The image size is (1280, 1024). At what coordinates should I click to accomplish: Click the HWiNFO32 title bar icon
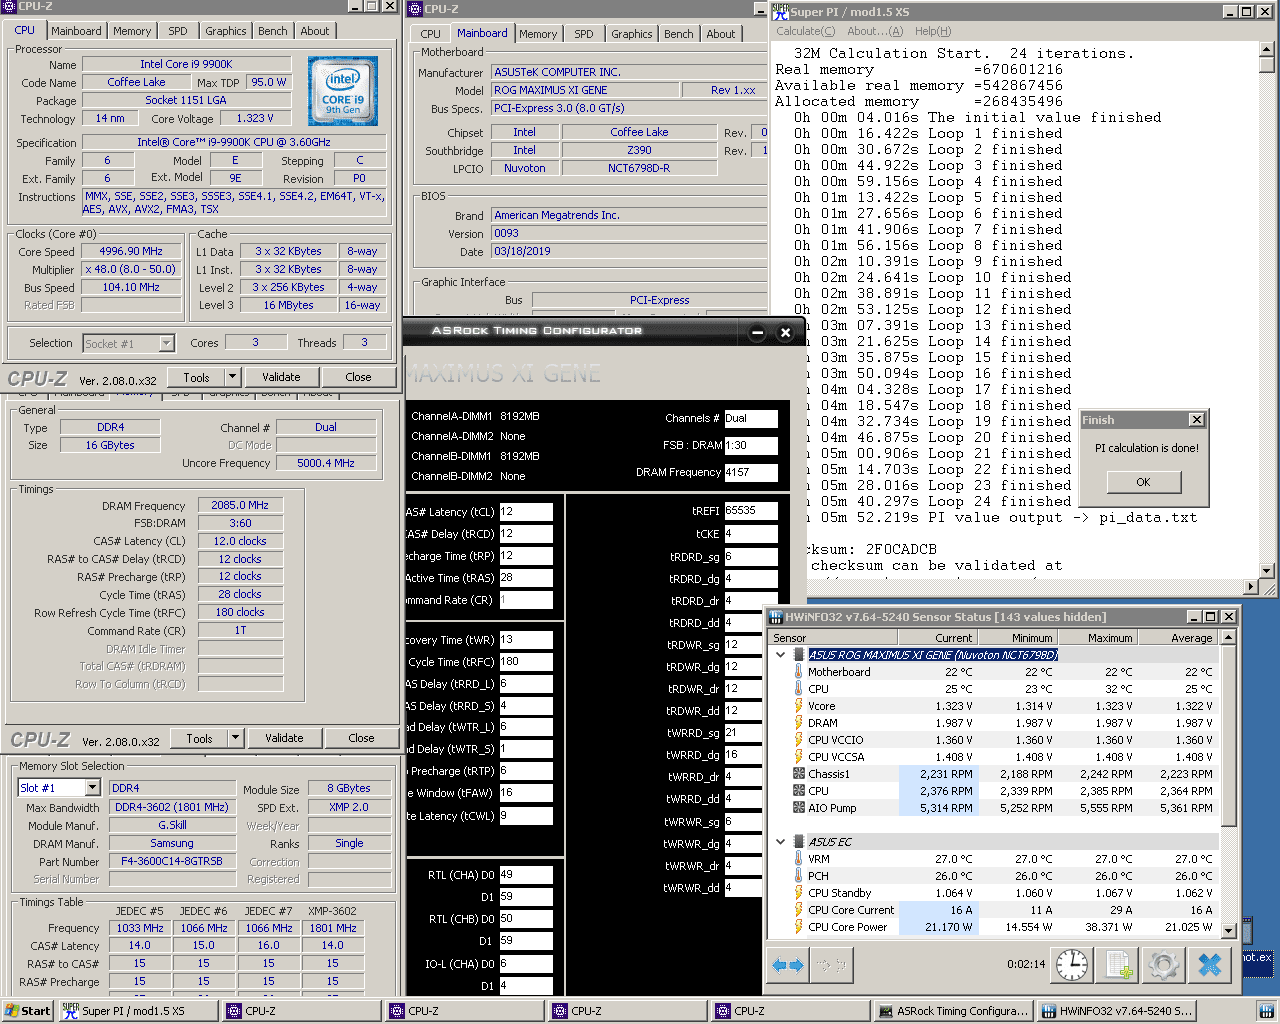click(x=775, y=617)
